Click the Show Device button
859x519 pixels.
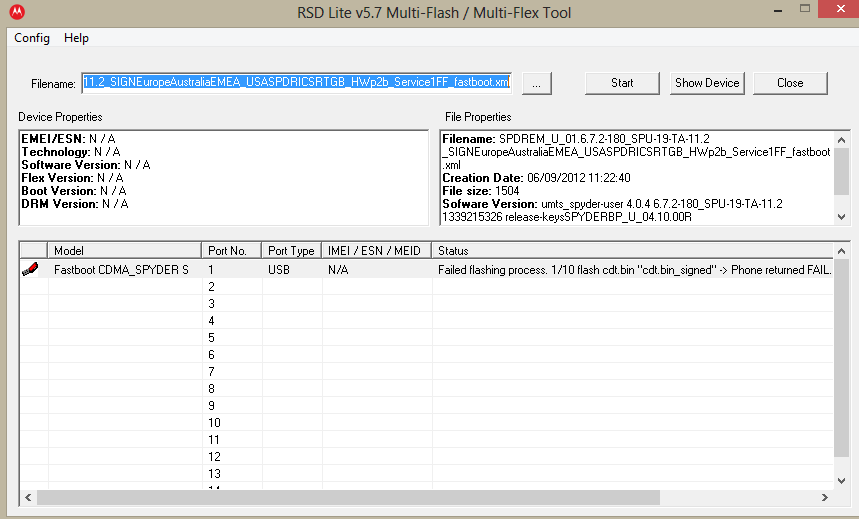point(707,83)
